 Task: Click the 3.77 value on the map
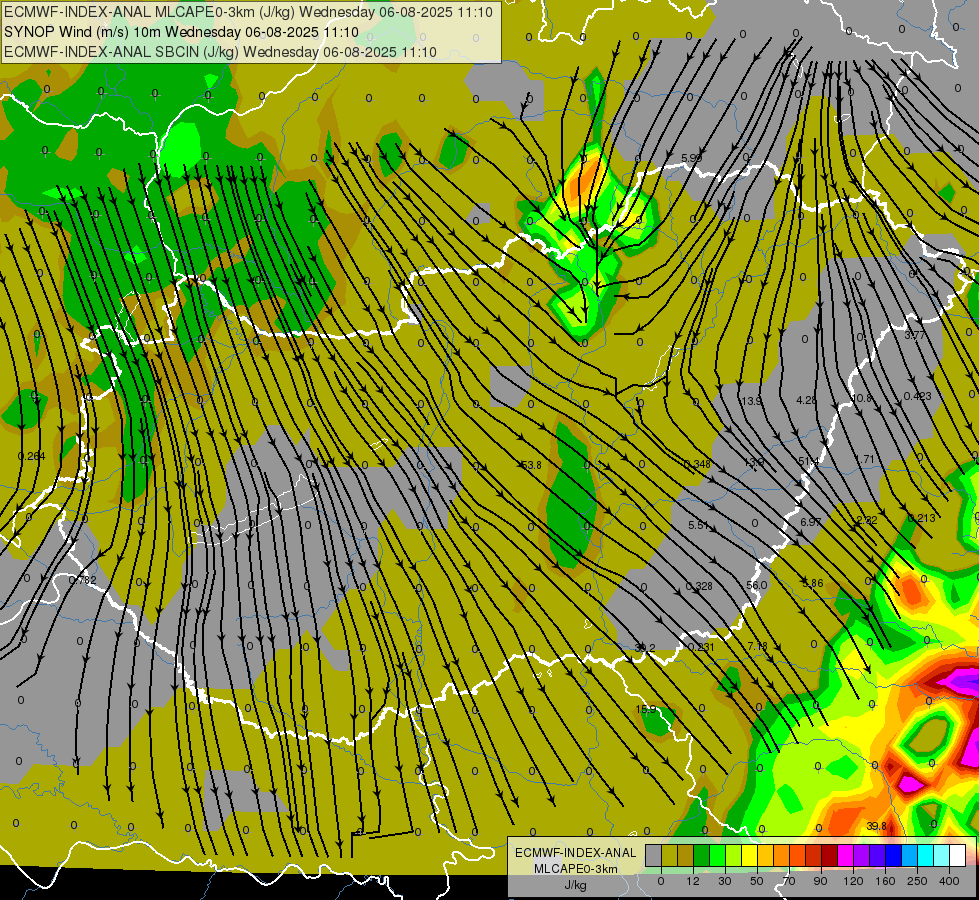pos(915,335)
